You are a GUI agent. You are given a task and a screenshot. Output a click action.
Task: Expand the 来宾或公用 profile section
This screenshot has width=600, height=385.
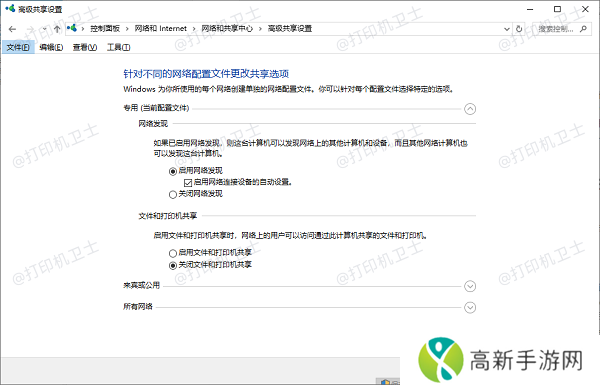470,286
